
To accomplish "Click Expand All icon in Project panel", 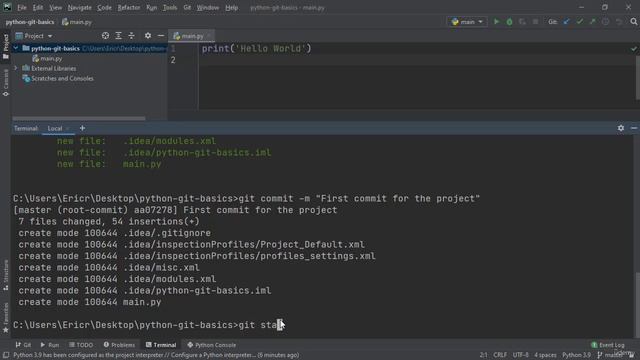I will coord(118,36).
